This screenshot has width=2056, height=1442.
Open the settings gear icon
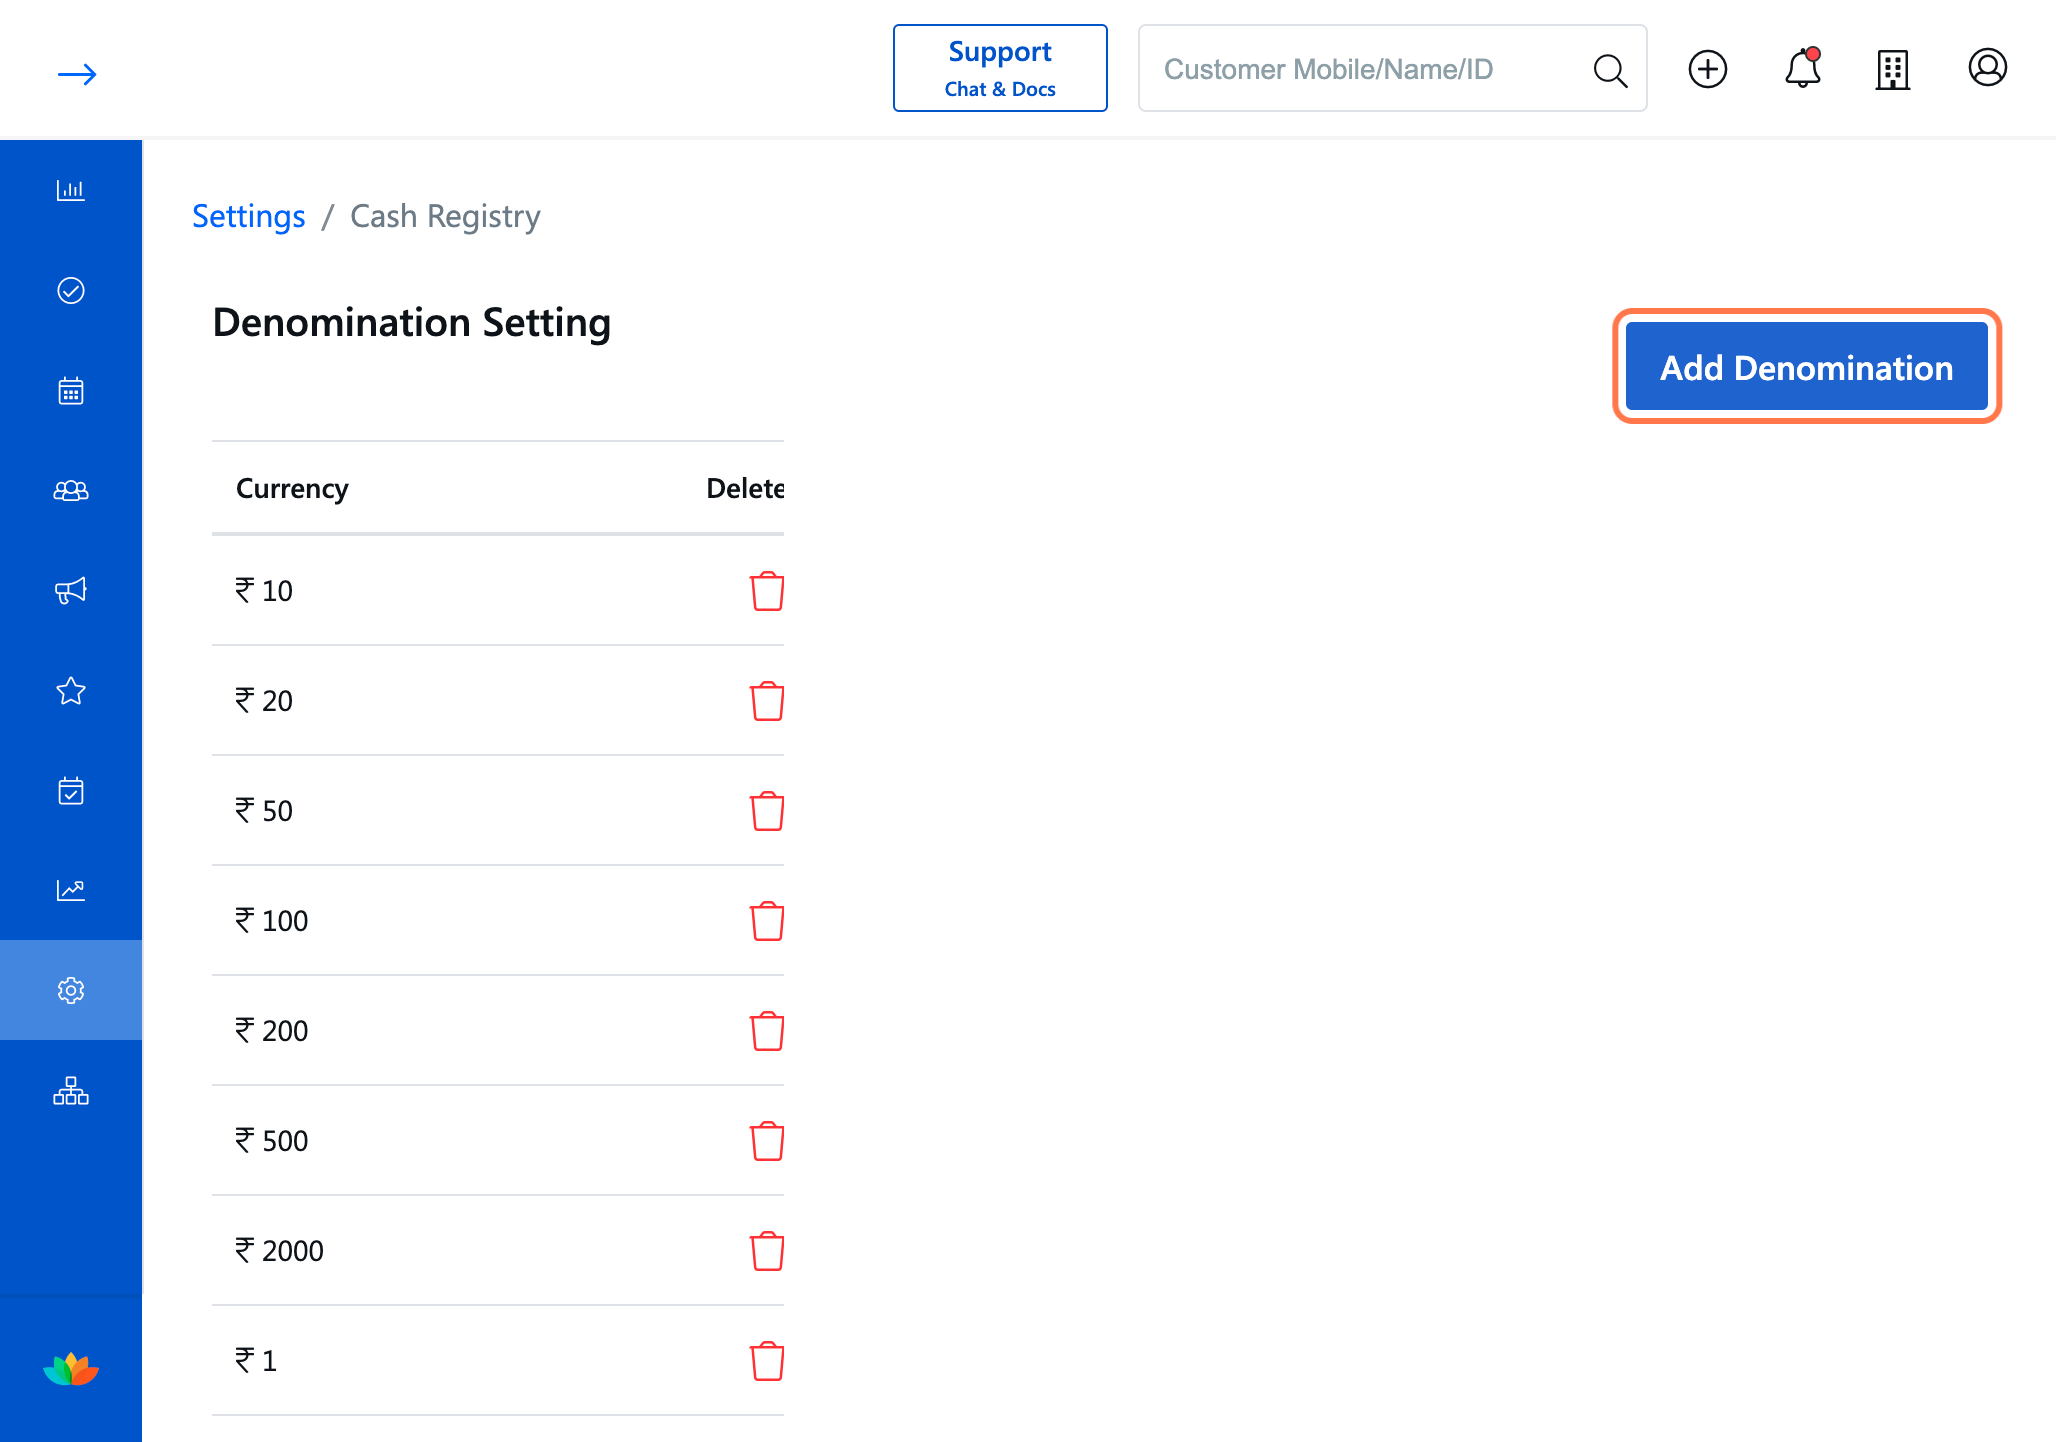point(71,990)
